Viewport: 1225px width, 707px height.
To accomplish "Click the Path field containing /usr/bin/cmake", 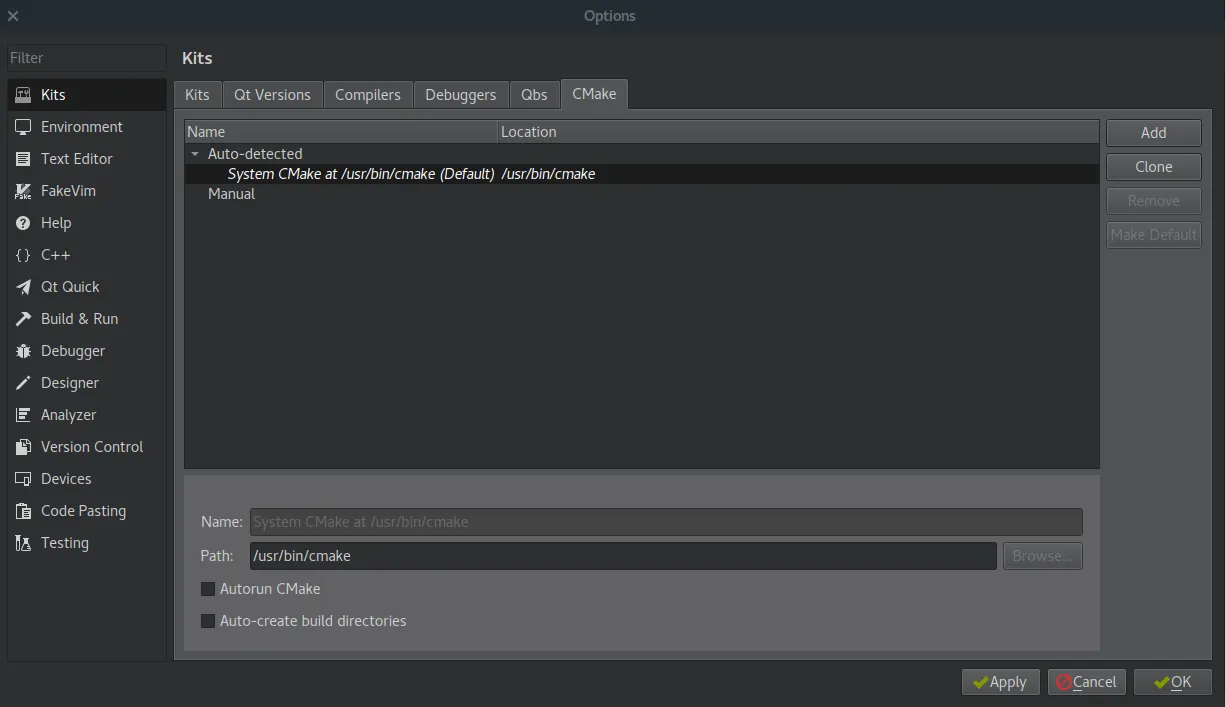I will click(623, 556).
